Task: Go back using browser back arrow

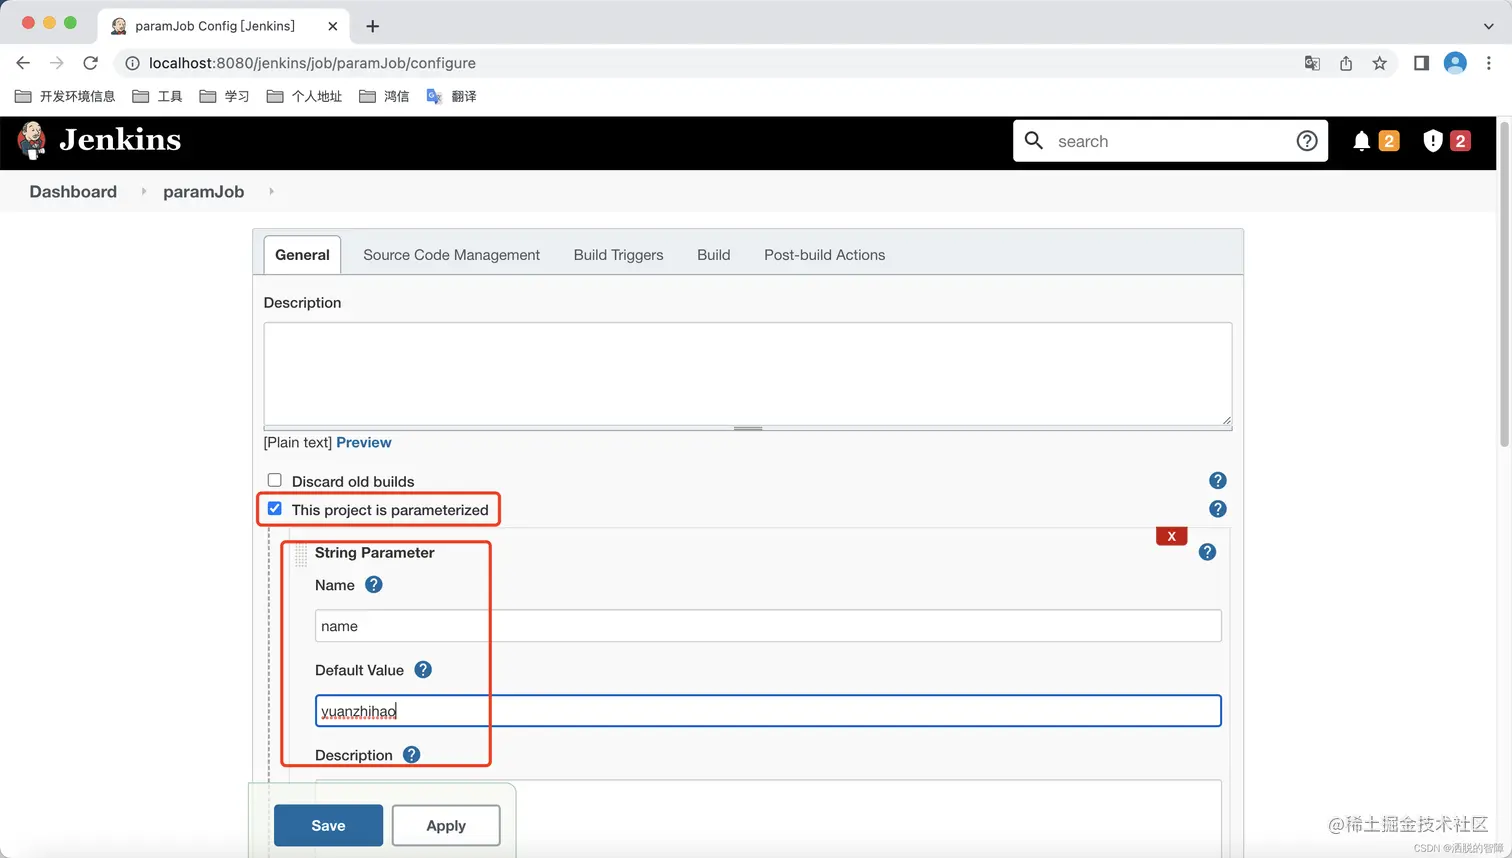Action: pos(23,63)
